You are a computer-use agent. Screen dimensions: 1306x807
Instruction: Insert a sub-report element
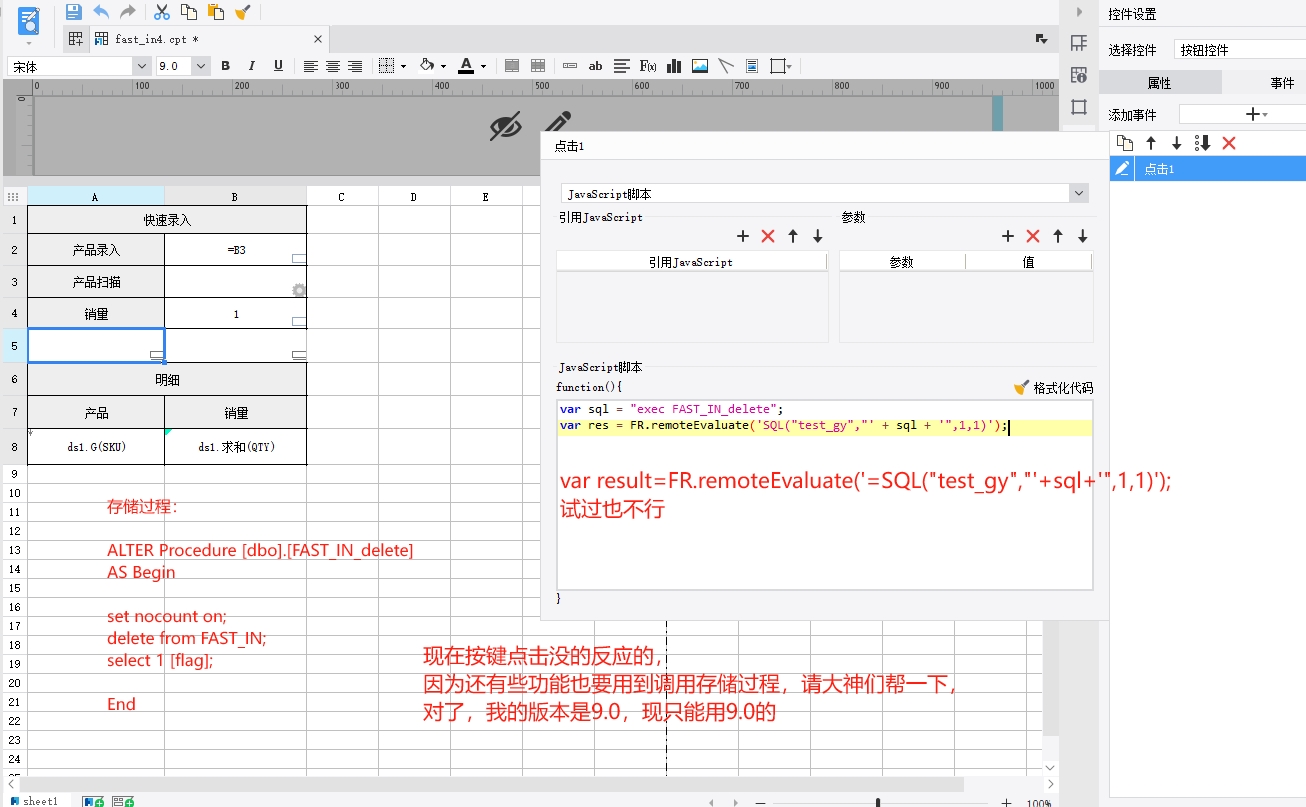tap(752, 66)
